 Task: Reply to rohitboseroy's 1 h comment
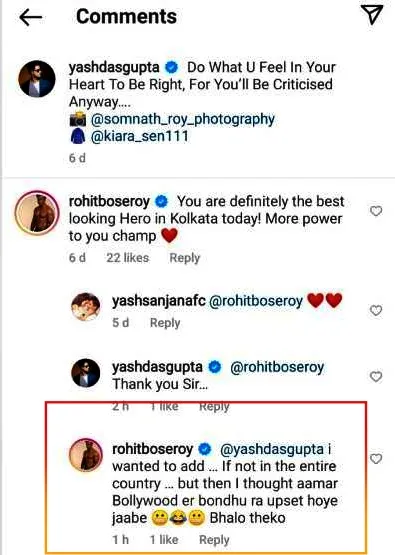pos(214,539)
